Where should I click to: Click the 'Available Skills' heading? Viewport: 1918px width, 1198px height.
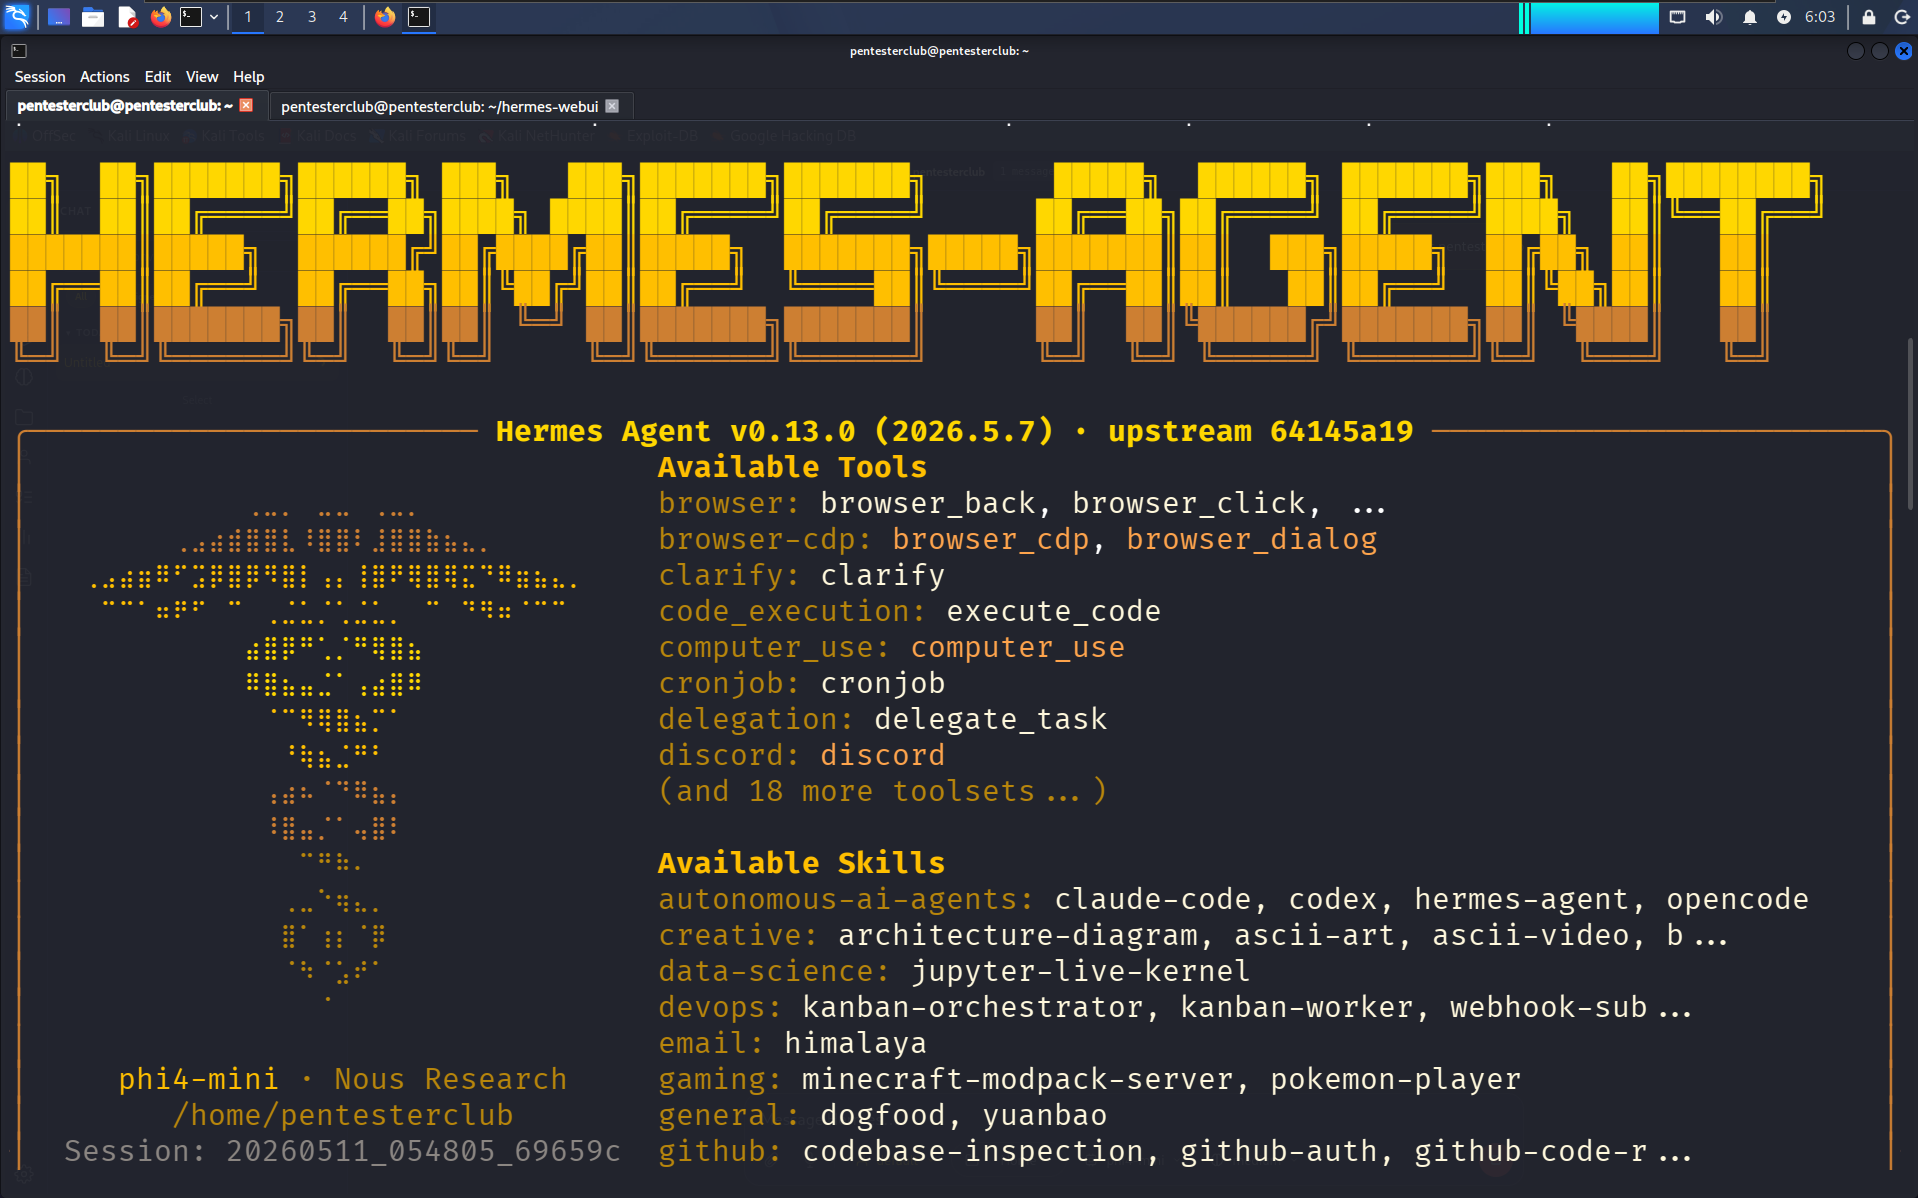click(801, 863)
